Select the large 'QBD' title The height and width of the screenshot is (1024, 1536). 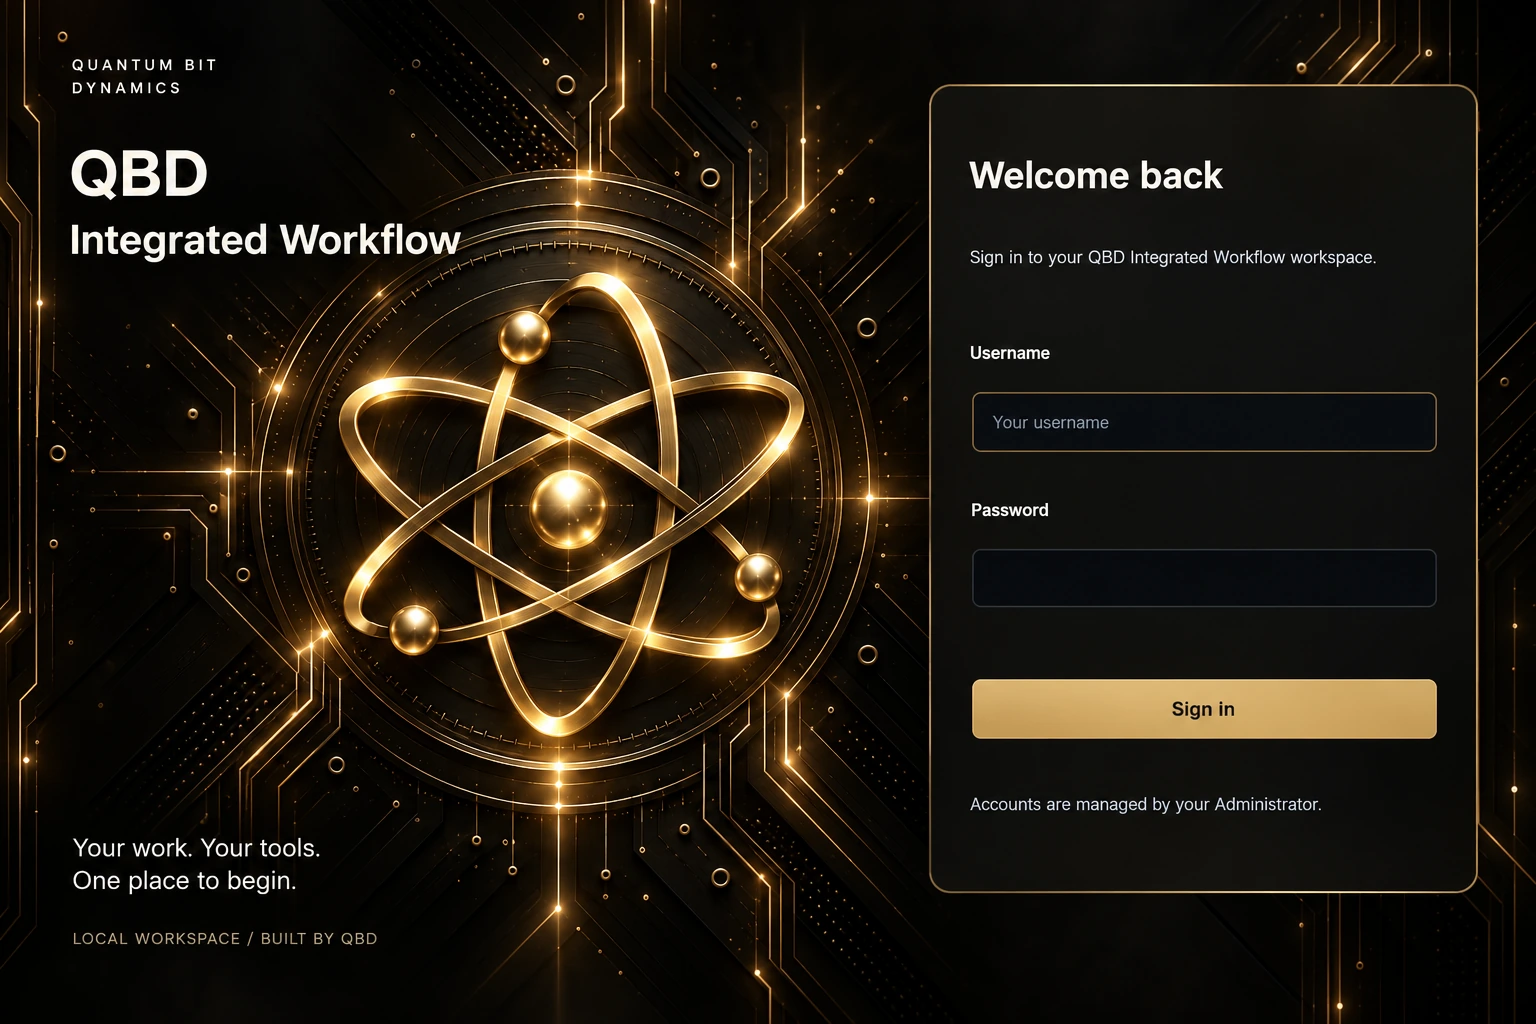(139, 173)
